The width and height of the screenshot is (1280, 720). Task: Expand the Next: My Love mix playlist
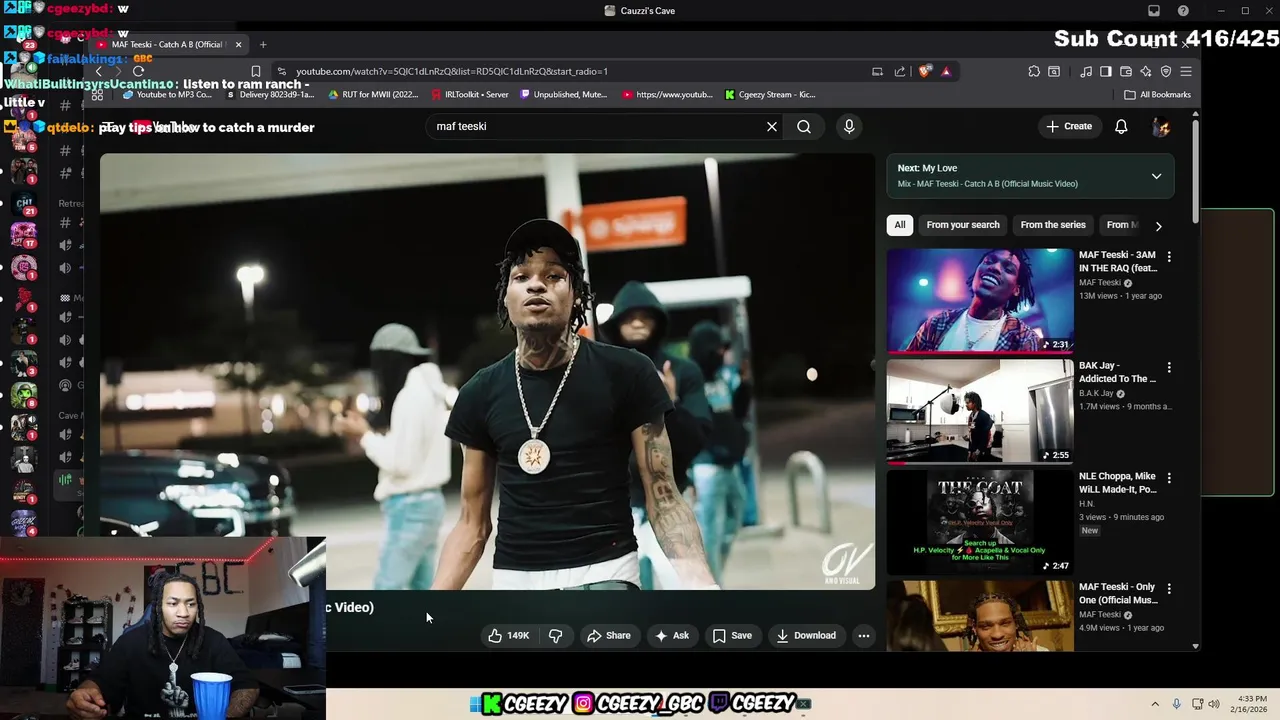pyautogui.click(x=1156, y=176)
